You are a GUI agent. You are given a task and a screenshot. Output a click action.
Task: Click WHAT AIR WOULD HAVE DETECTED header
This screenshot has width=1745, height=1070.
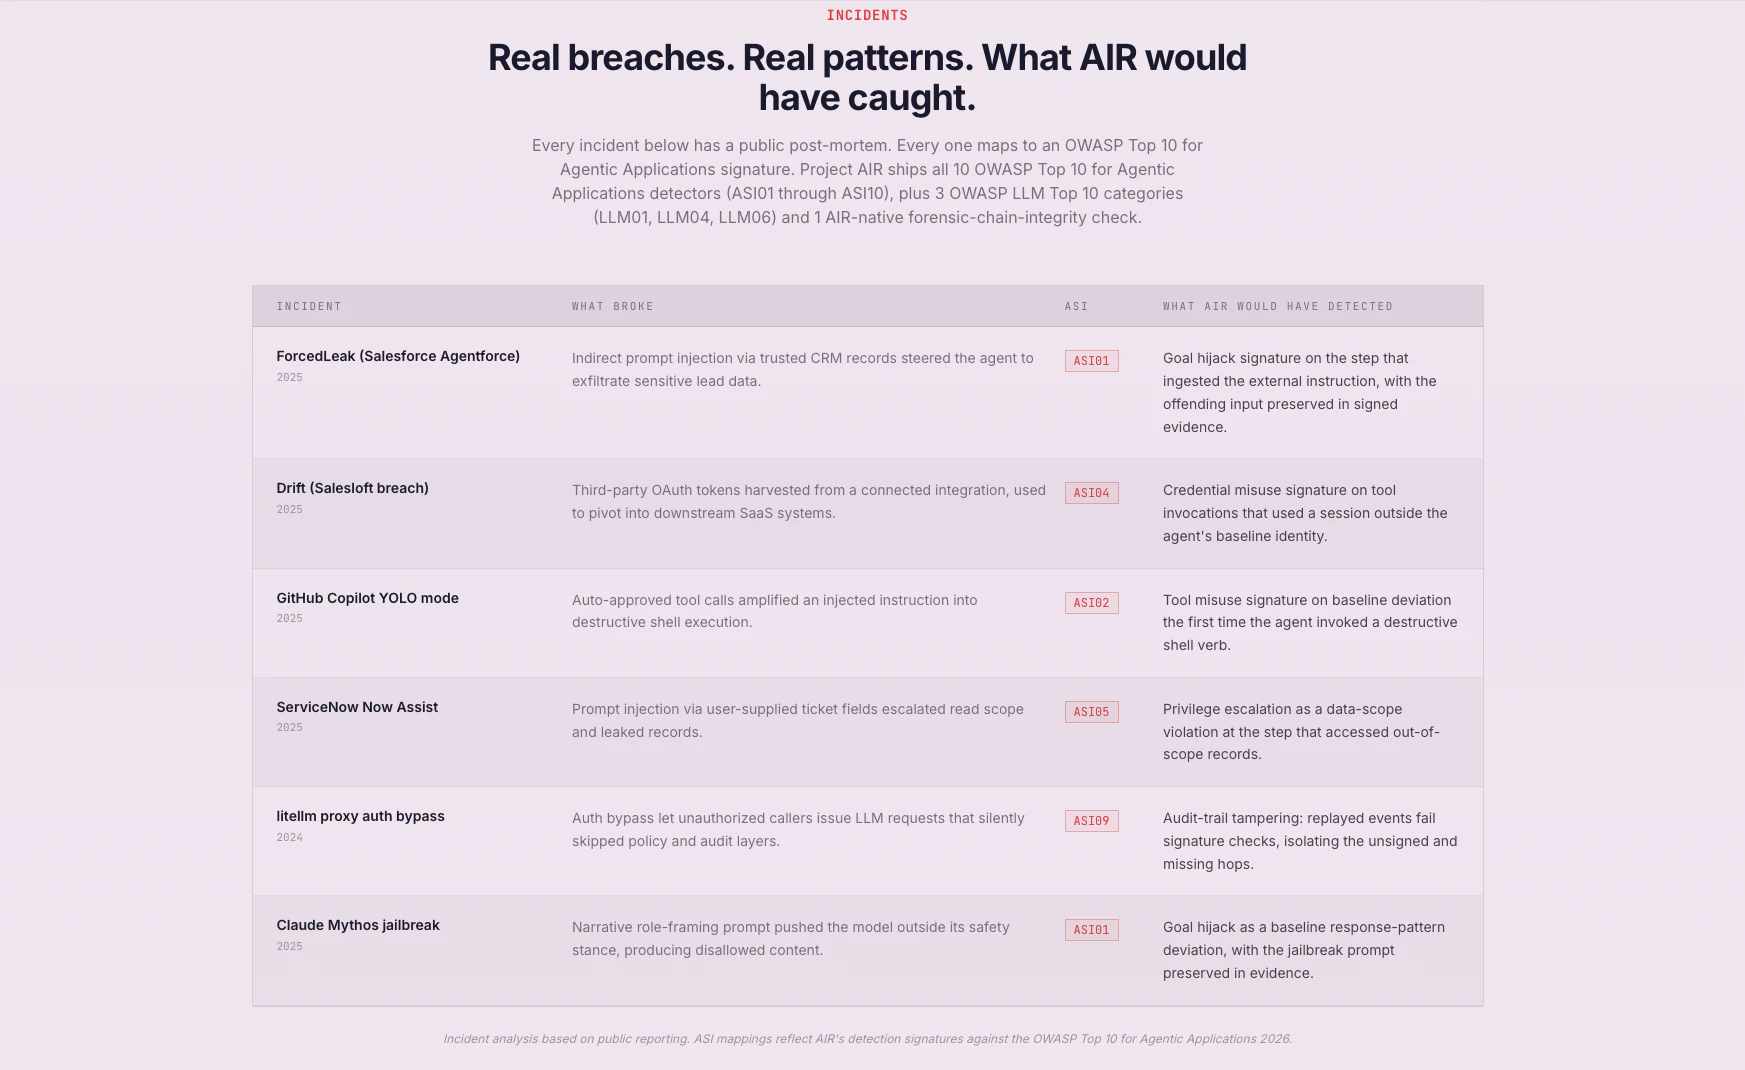(x=1278, y=306)
